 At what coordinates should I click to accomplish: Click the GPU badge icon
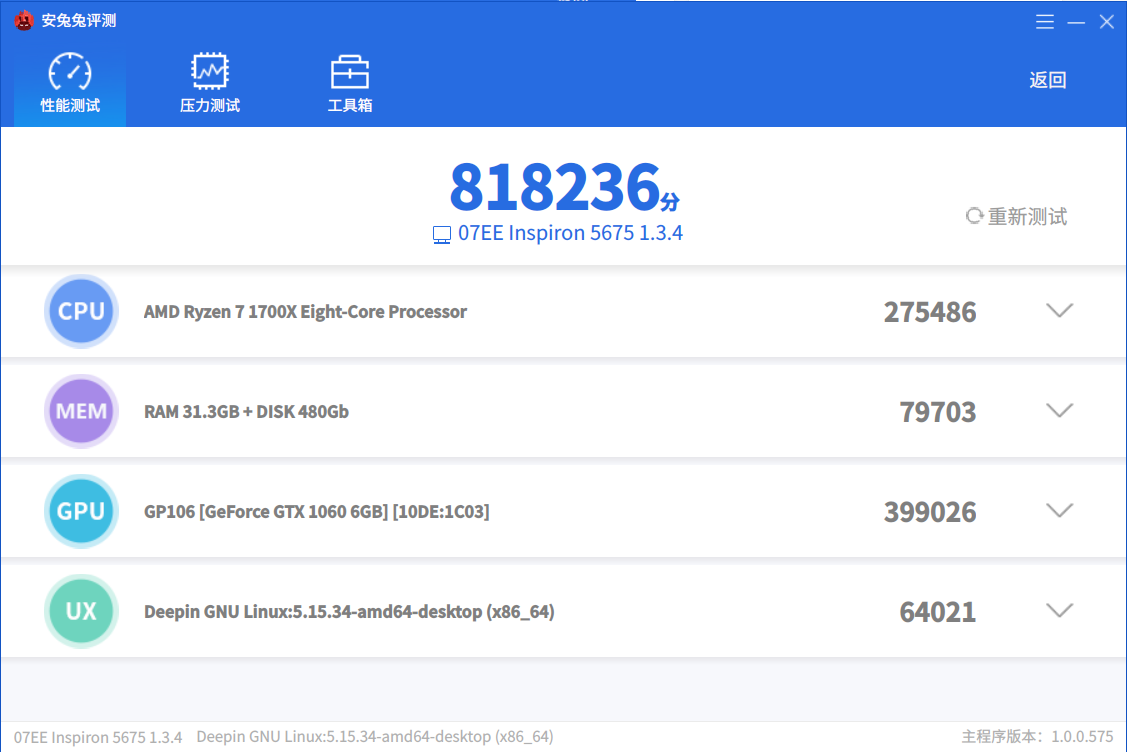pos(81,511)
